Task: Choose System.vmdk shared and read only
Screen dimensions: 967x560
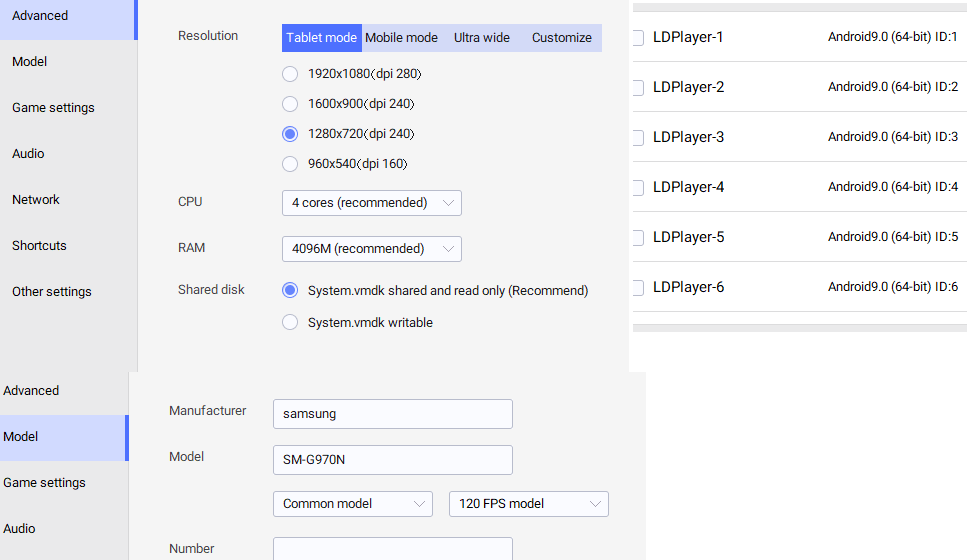Action: coord(290,290)
